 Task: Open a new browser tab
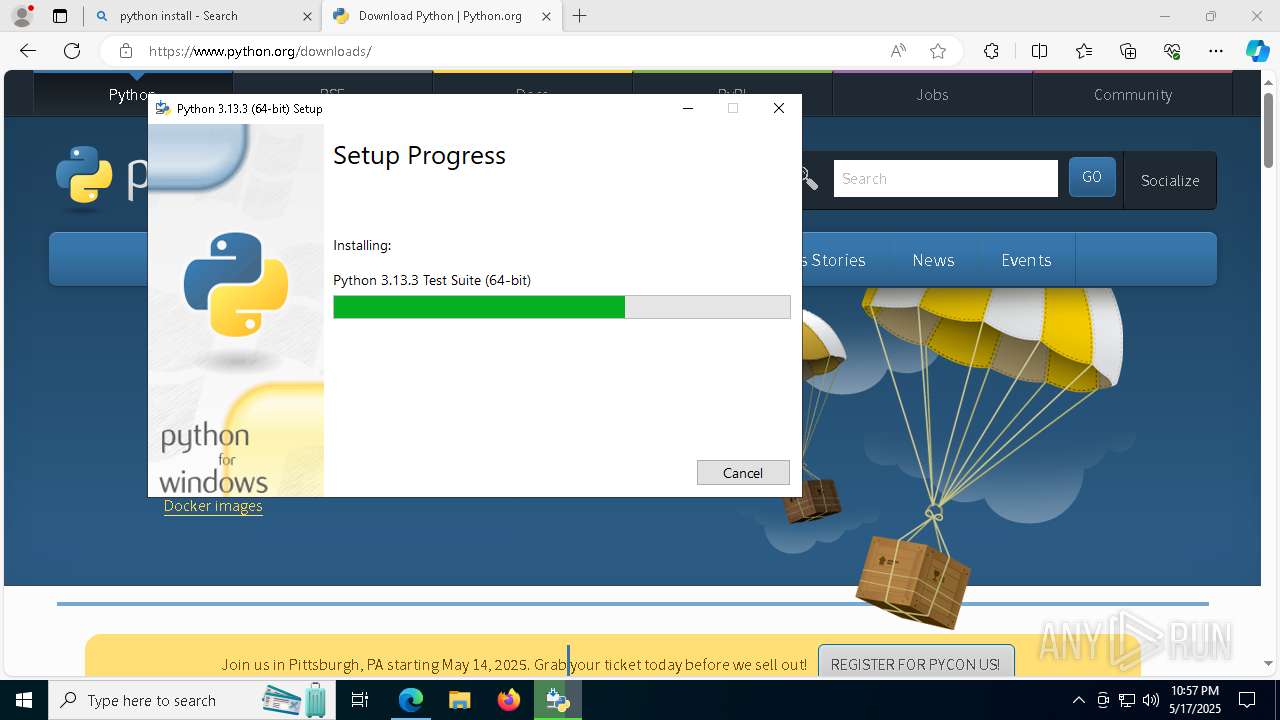[579, 16]
